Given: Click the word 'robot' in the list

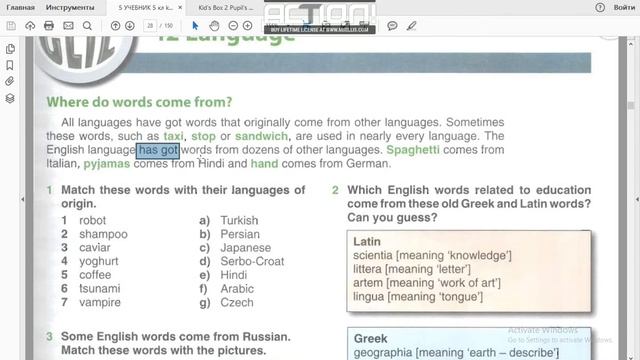Looking at the screenshot, I should pyautogui.click(x=92, y=220).
